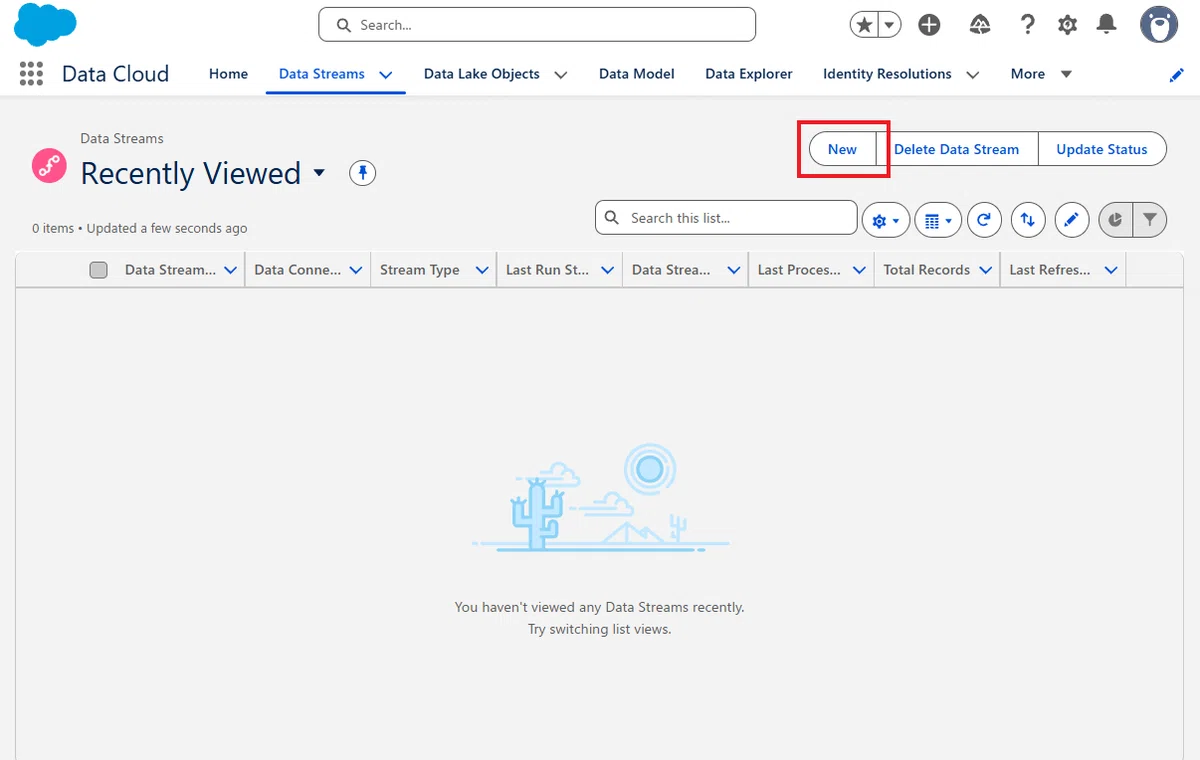The height and width of the screenshot is (760, 1200).
Task: Switch to the Data Lake Objects tab
Action: coord(482,74)
